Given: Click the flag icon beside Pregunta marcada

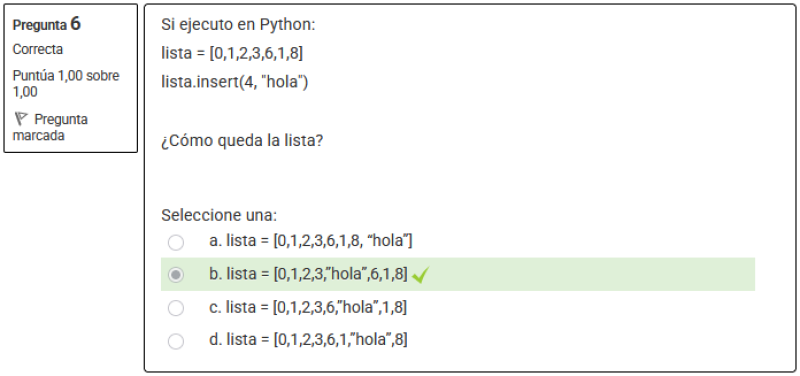Looking at the screenshot, I should tap(20, 119).
